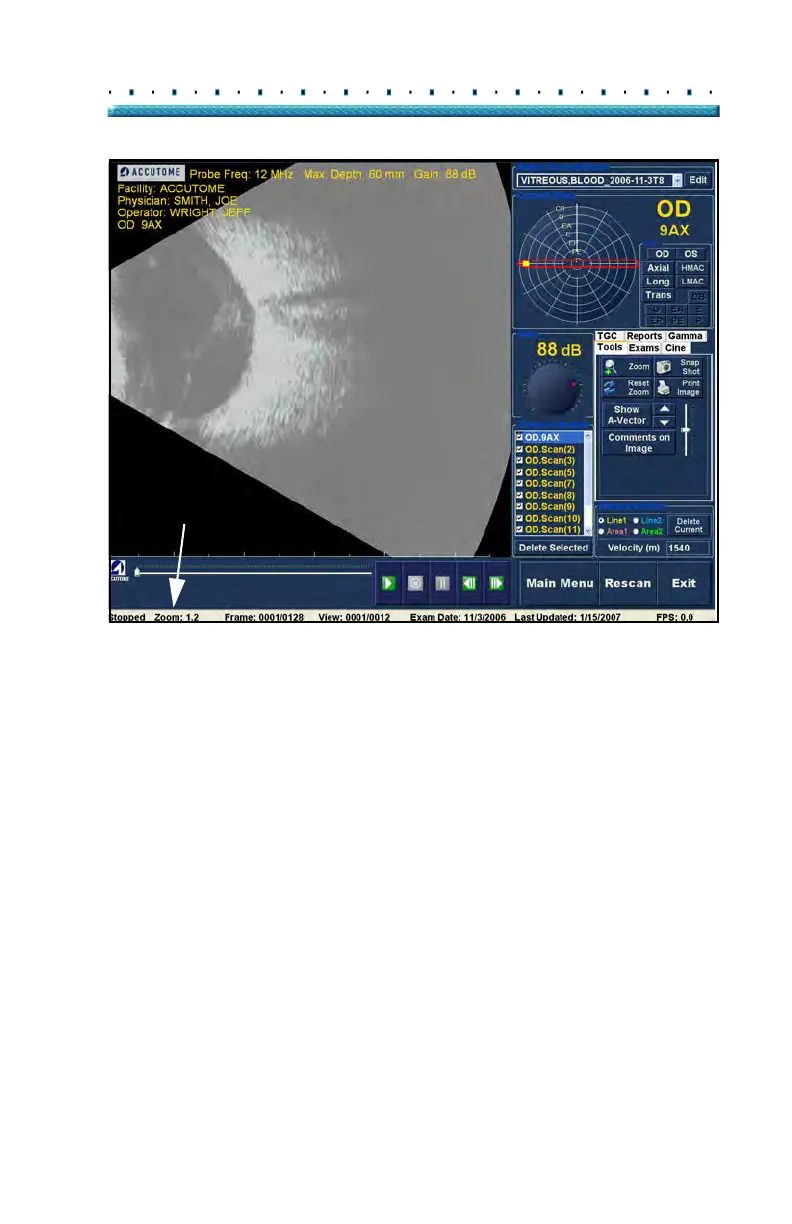Select Area1 measurement radio

pos(601,531)
